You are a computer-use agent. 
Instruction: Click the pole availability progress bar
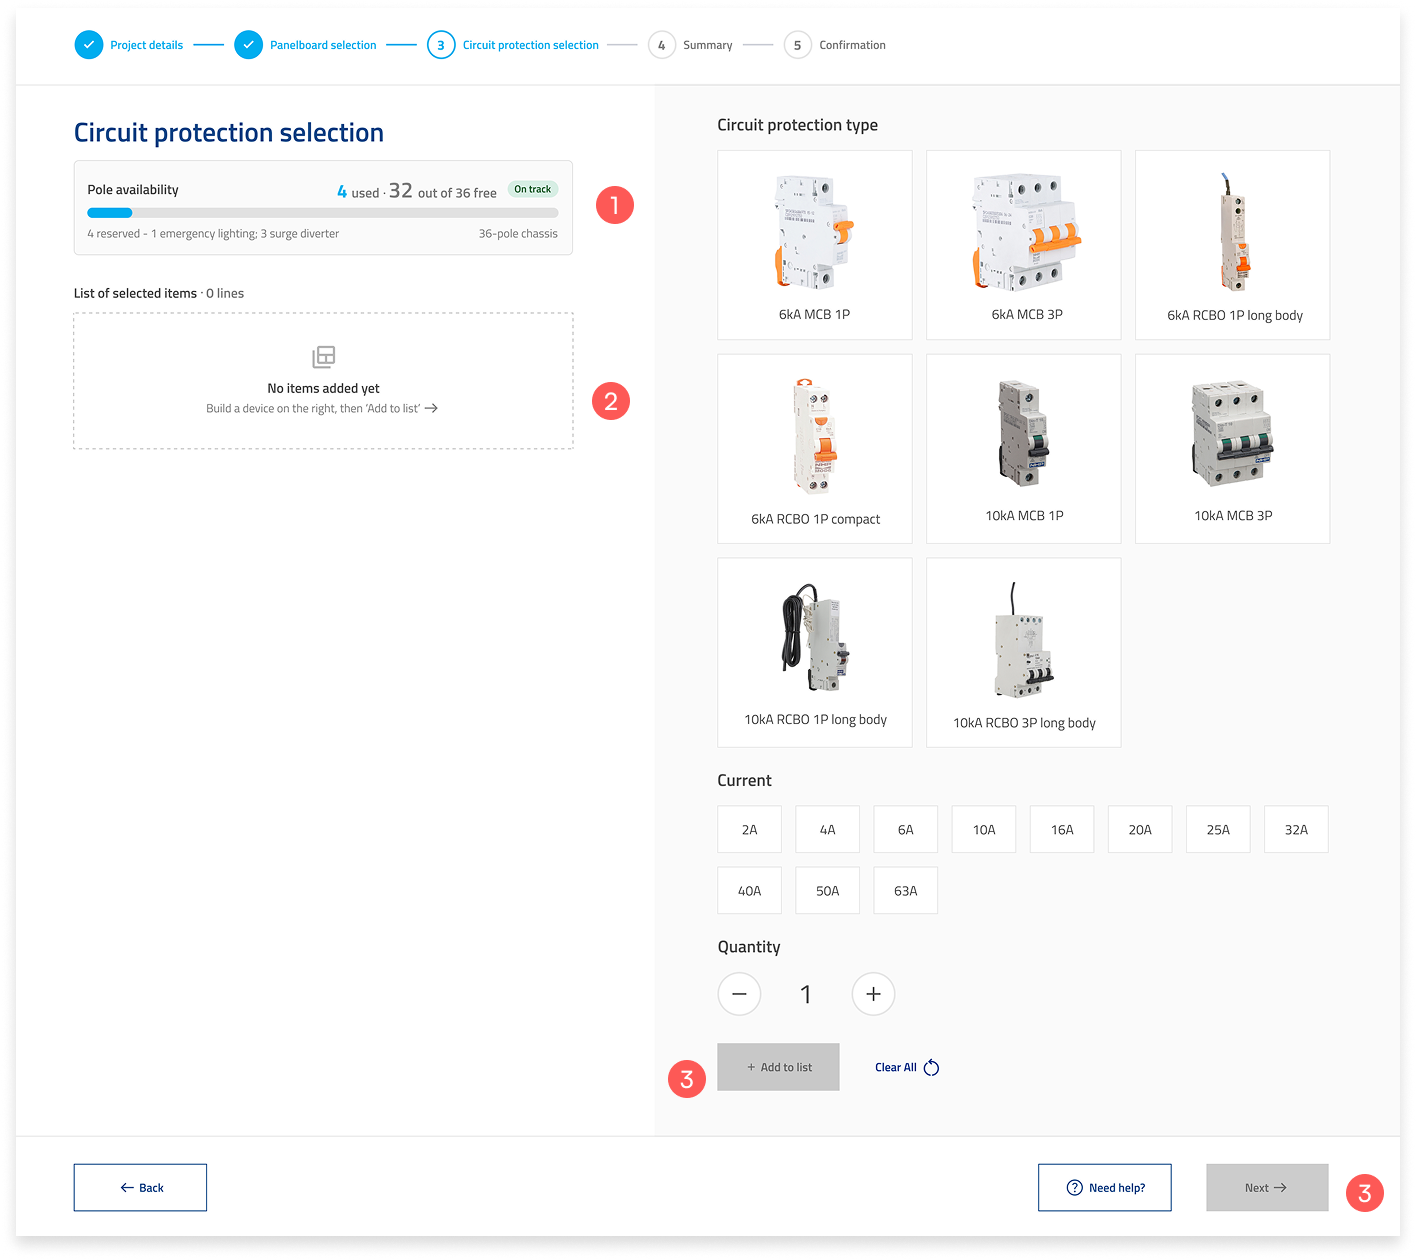322,213
